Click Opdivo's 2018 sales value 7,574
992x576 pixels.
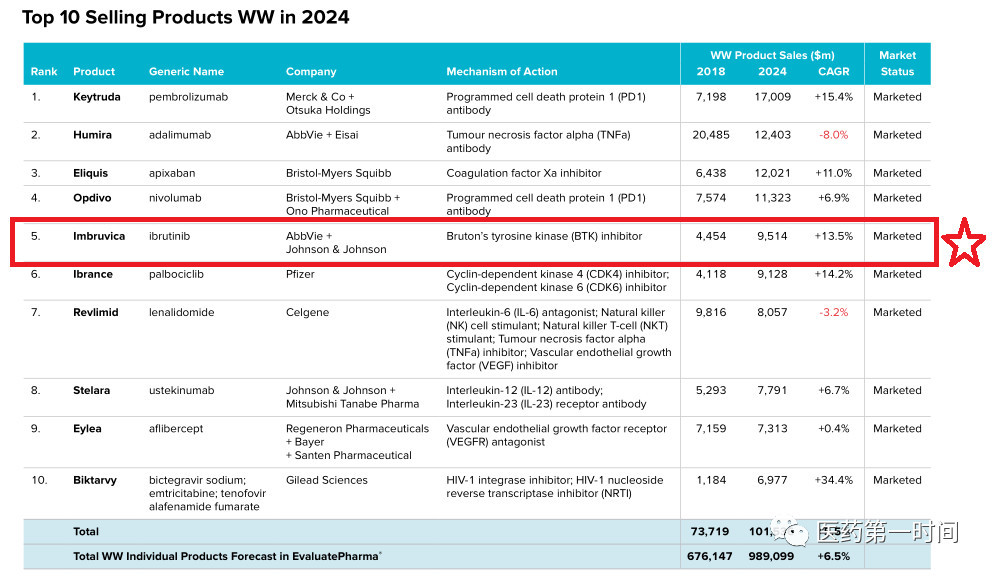[x=710, y=198]
